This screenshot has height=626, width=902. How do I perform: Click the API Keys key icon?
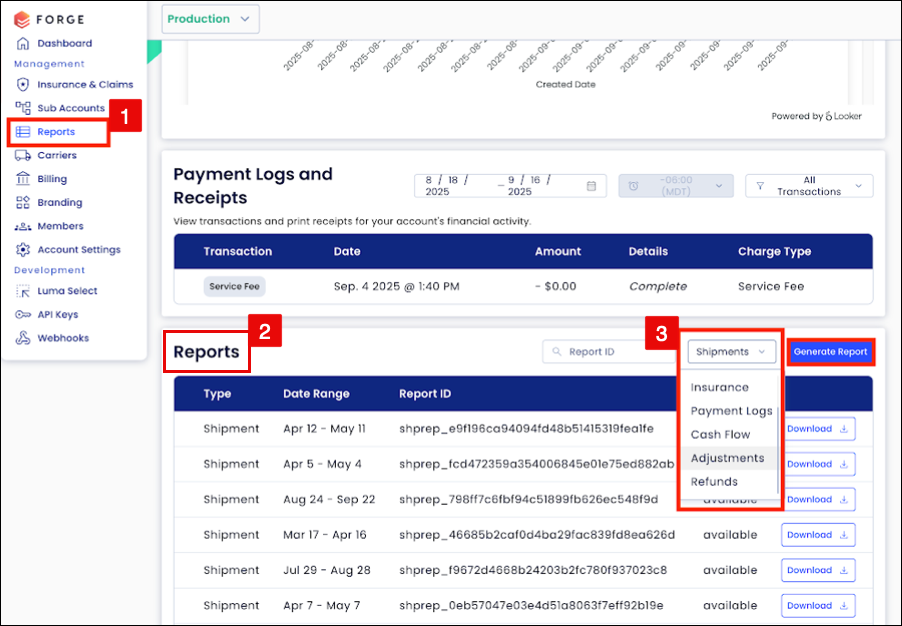pyautogui.click(x=23, y=315)
